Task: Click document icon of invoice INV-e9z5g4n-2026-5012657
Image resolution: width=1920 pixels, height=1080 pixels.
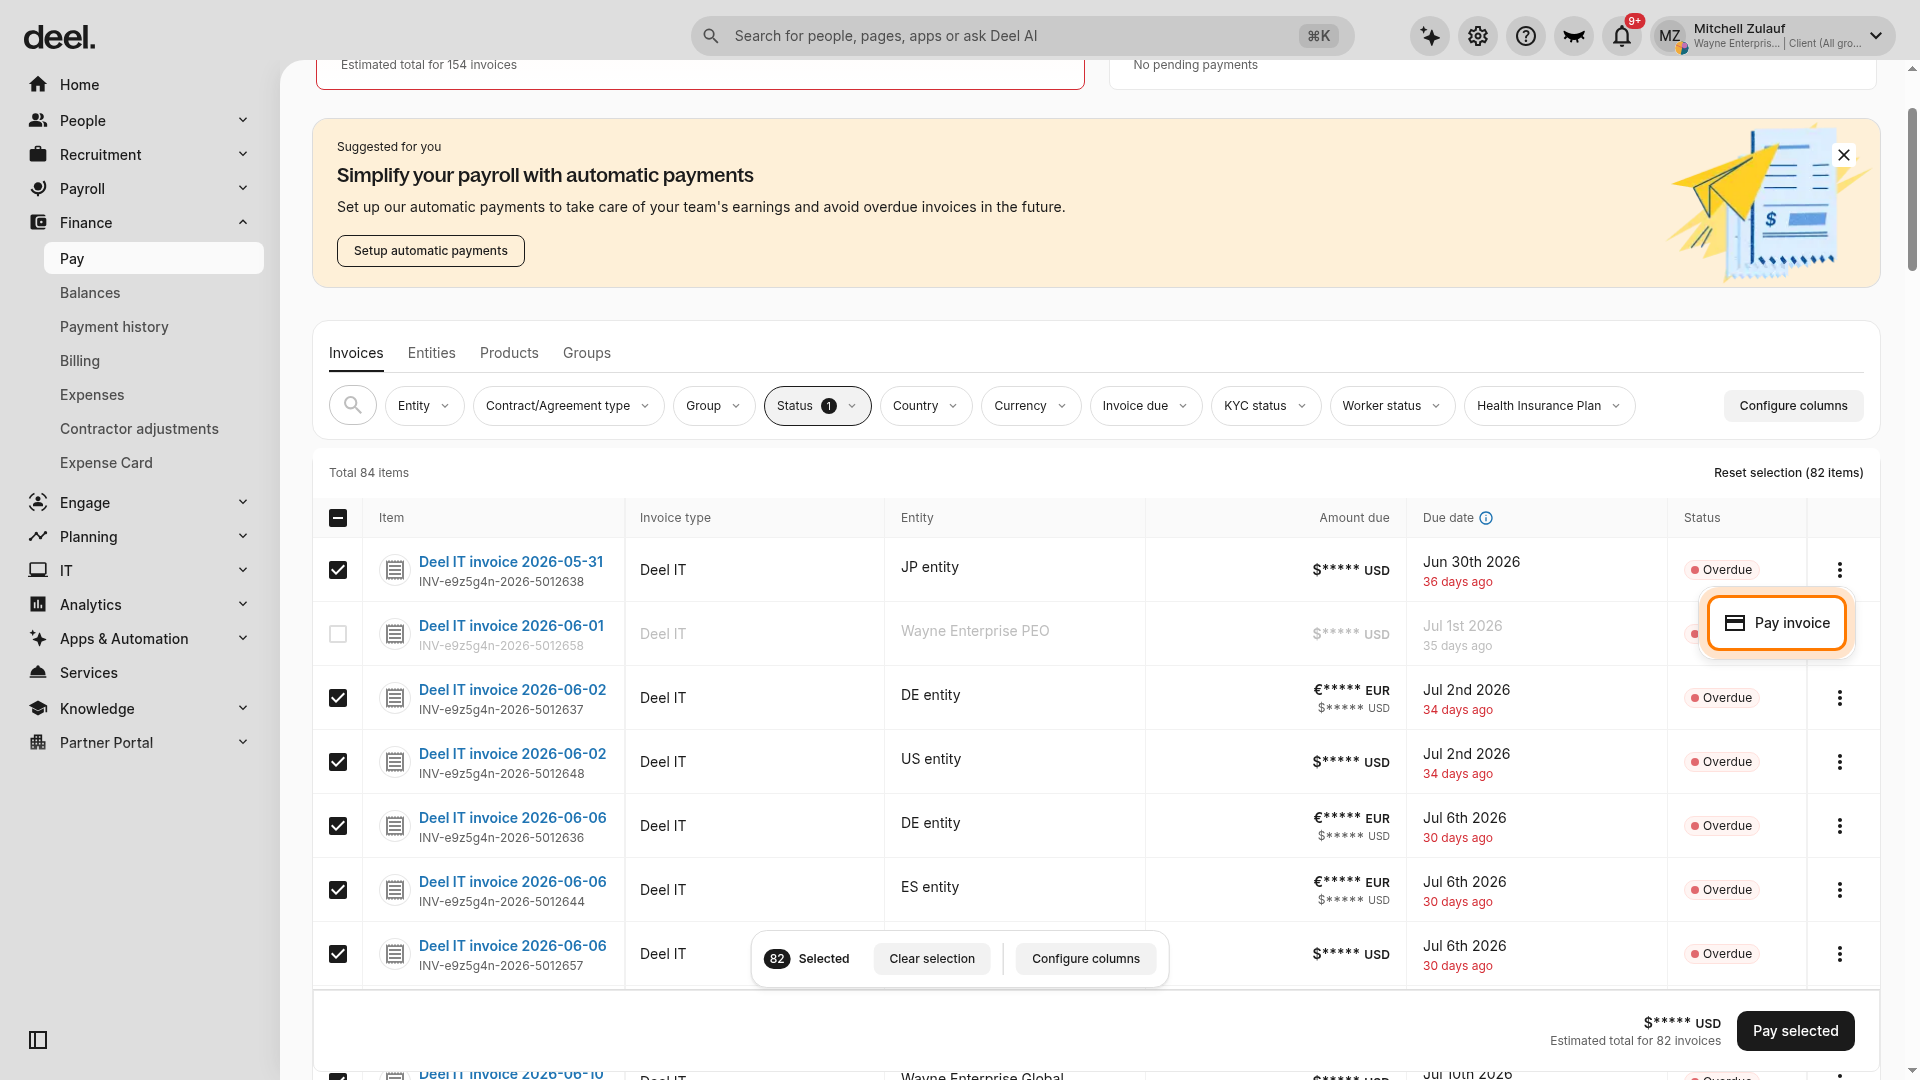Action: coord(395,954)
